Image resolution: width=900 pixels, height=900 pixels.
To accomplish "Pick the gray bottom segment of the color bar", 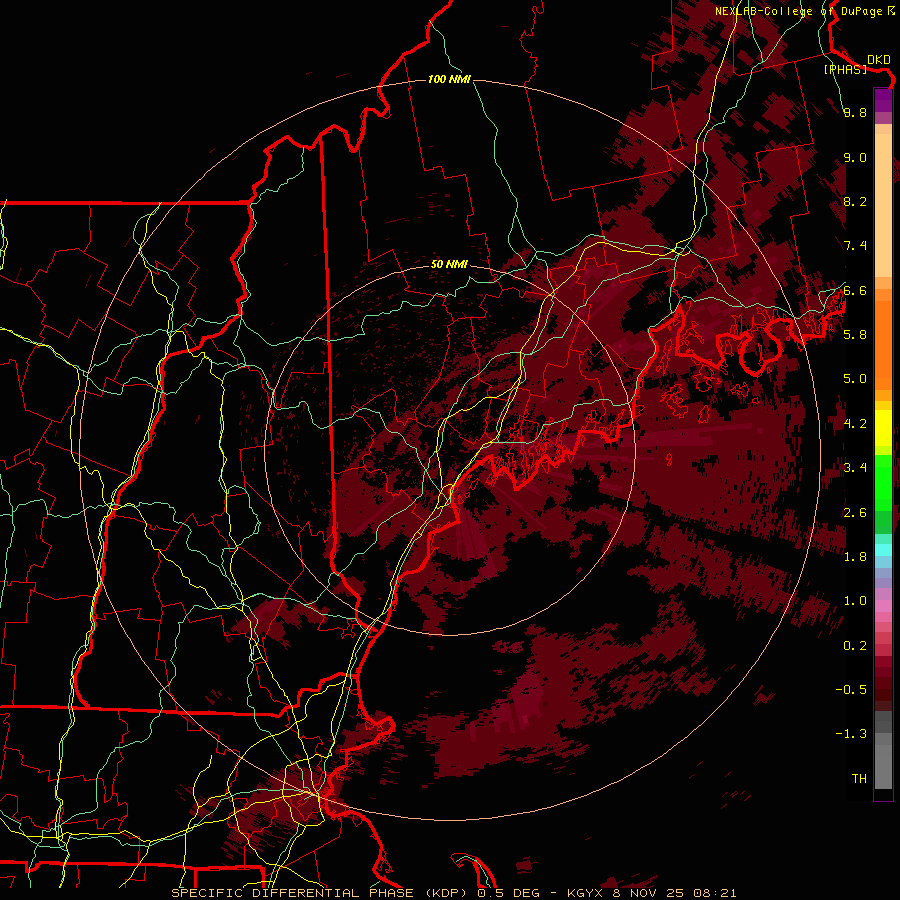I will (x=883, y=761).
